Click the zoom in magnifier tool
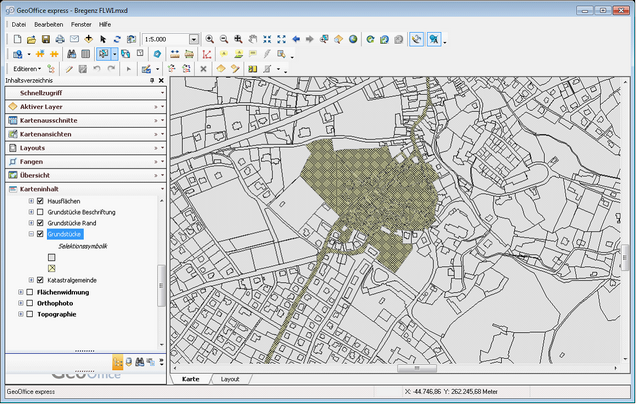Screen dimensions: 636x404 (x=210, y=39)
